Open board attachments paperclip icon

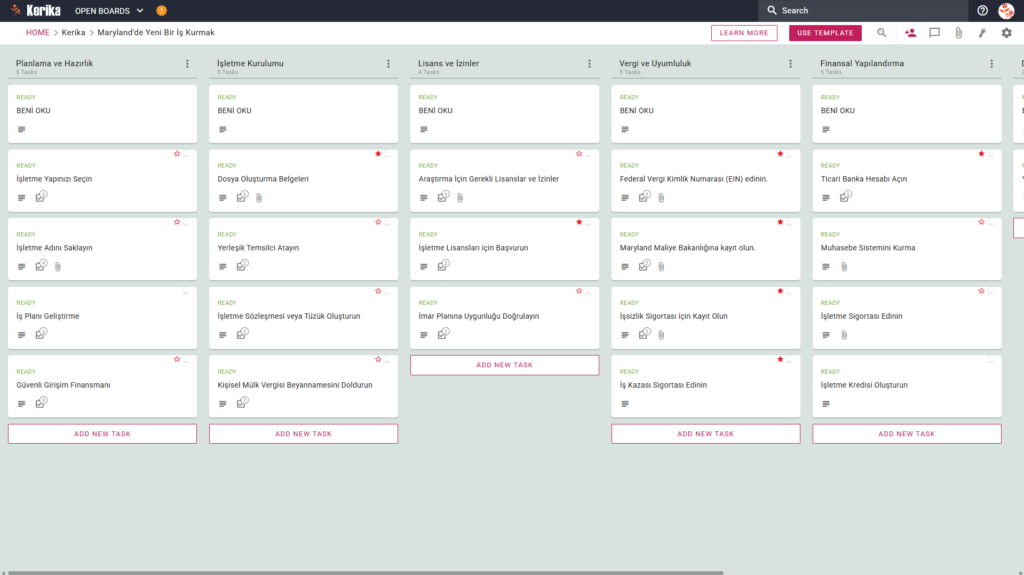(959, 33)
